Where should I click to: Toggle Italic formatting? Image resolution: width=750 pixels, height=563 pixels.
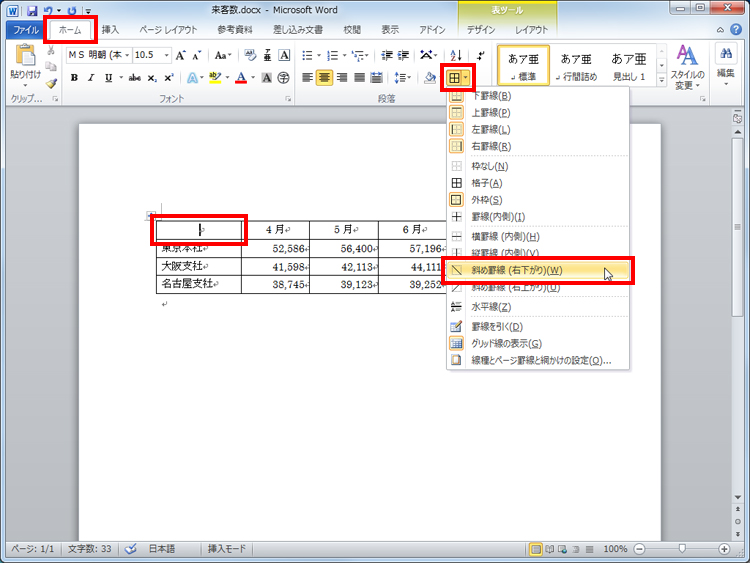coord(91,77)
